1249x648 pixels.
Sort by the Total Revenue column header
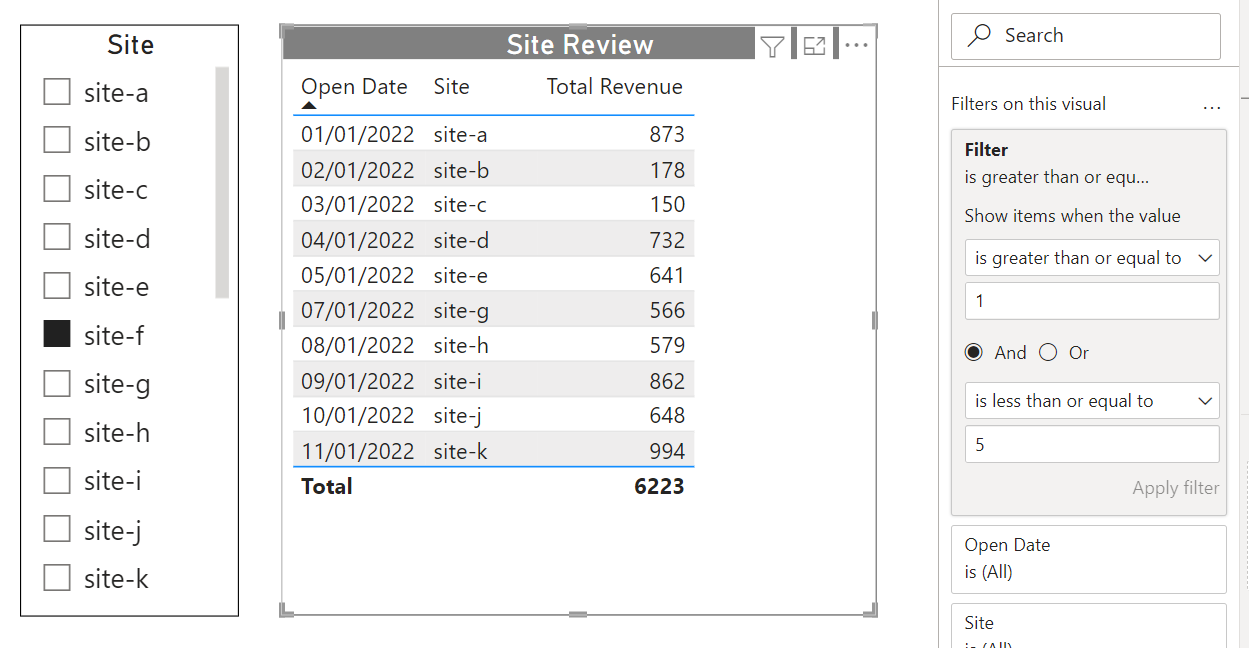(614, 87)
